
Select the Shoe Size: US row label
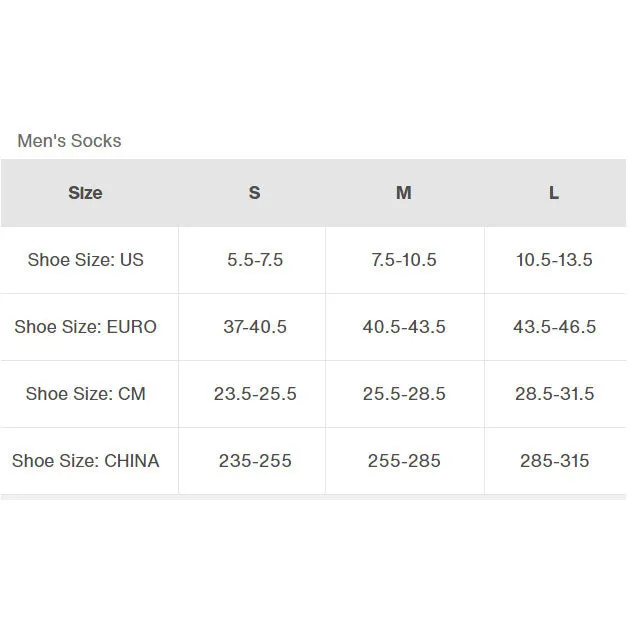pos(86,260)
